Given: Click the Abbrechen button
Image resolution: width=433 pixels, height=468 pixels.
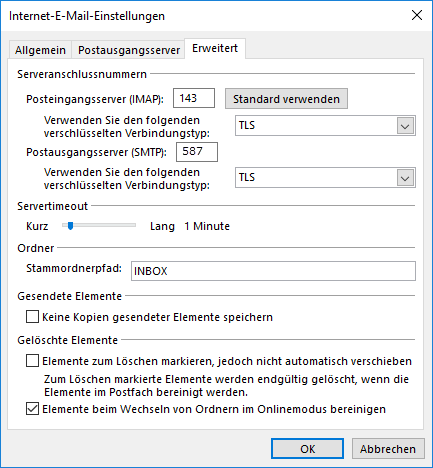Looking at the screenshot, I should [x=388, y=449].
